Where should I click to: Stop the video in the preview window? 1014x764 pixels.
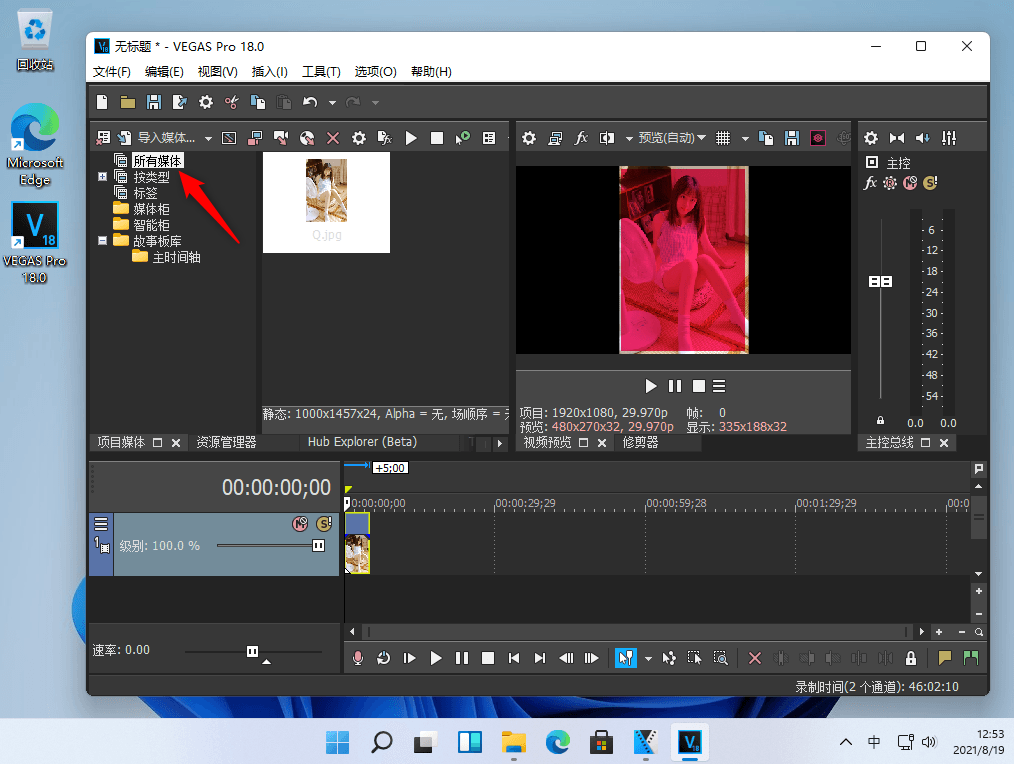tap(698, 386)
